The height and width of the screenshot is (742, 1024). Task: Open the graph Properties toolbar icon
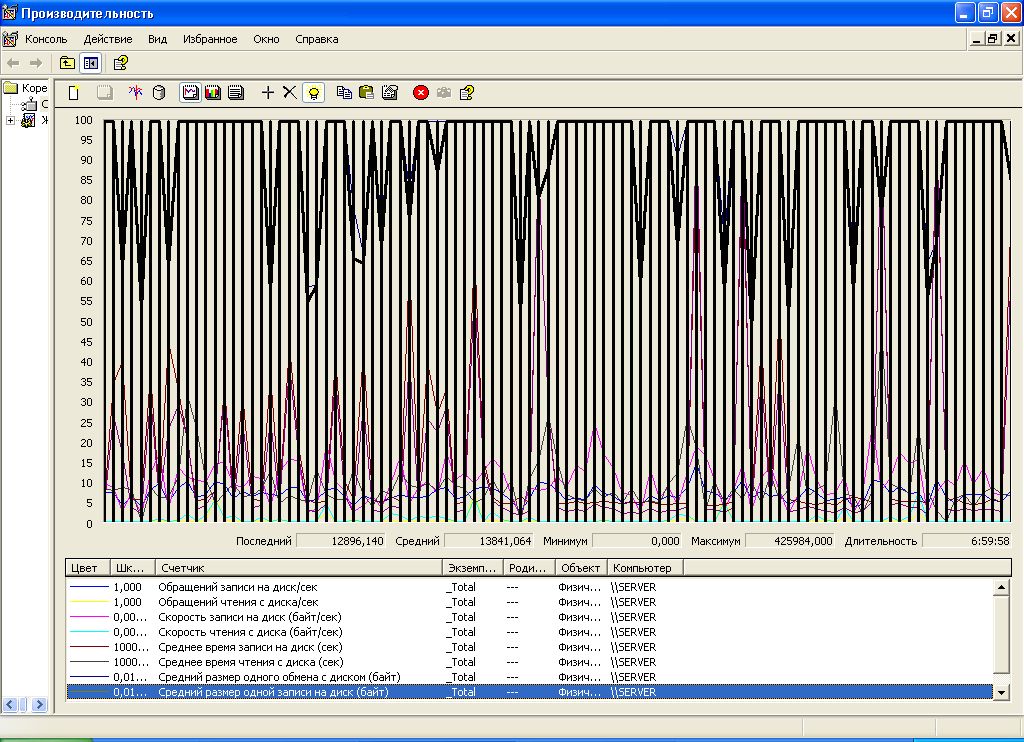[x=390, y=93]
